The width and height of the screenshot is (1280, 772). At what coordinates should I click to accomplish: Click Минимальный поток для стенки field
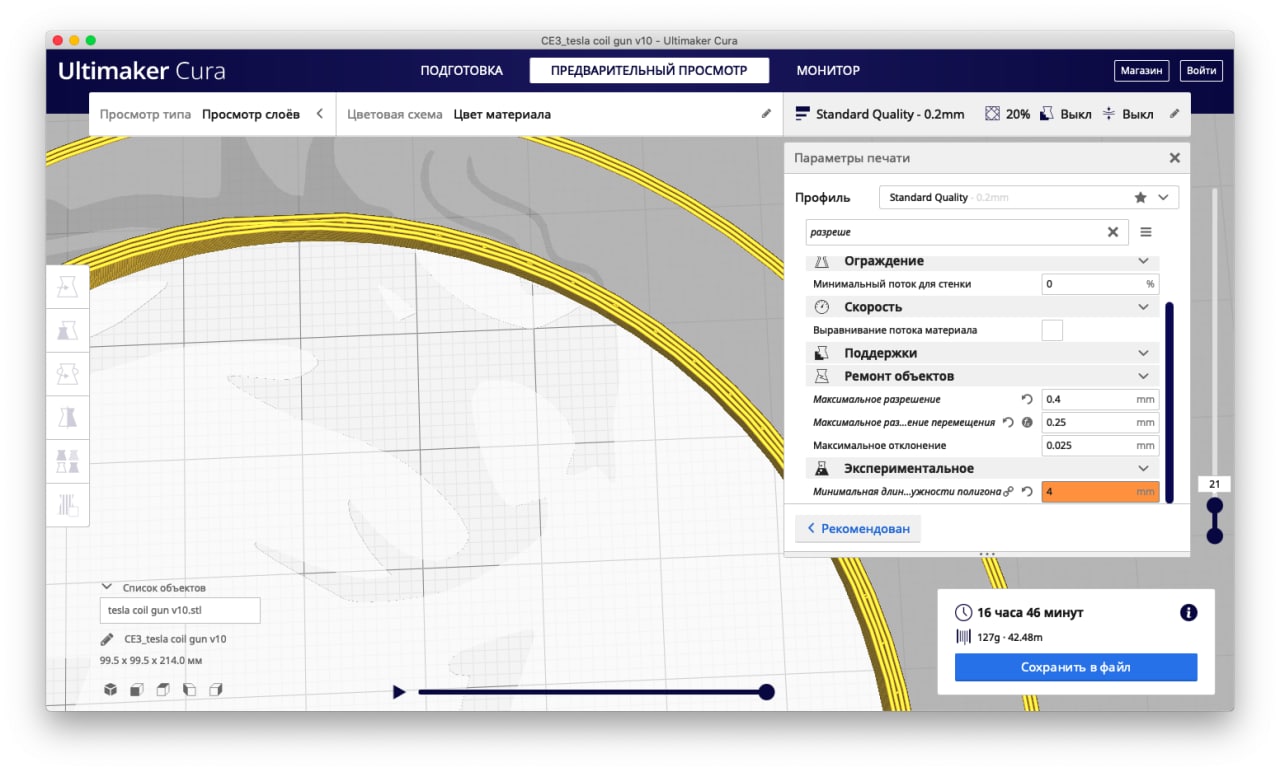click(1100, 284)
